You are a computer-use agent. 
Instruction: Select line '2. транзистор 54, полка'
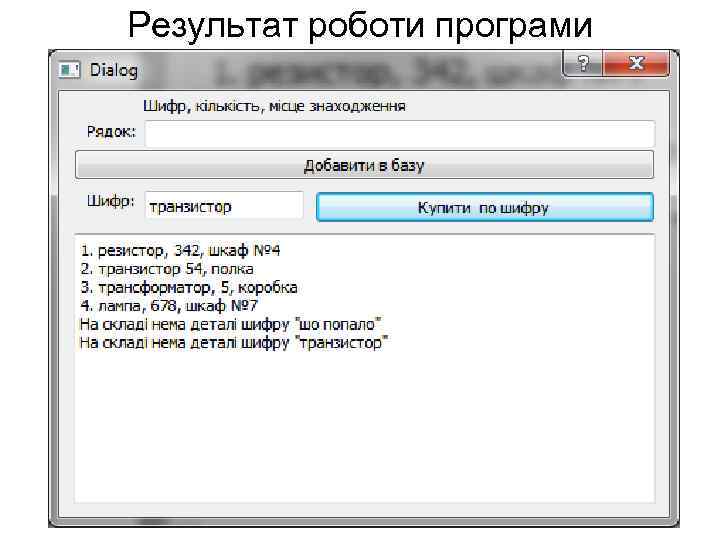click(x=167, y=269)
